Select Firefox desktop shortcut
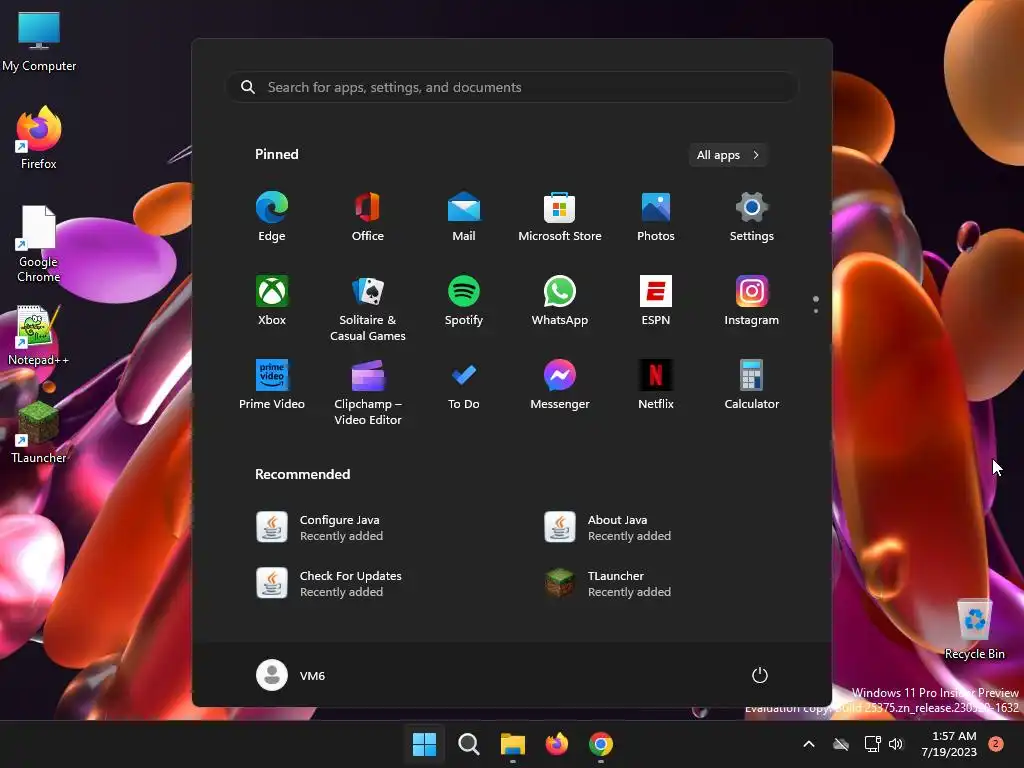Image resolution: width=1024 pixels, height=768 pixels. pos(39,138)
